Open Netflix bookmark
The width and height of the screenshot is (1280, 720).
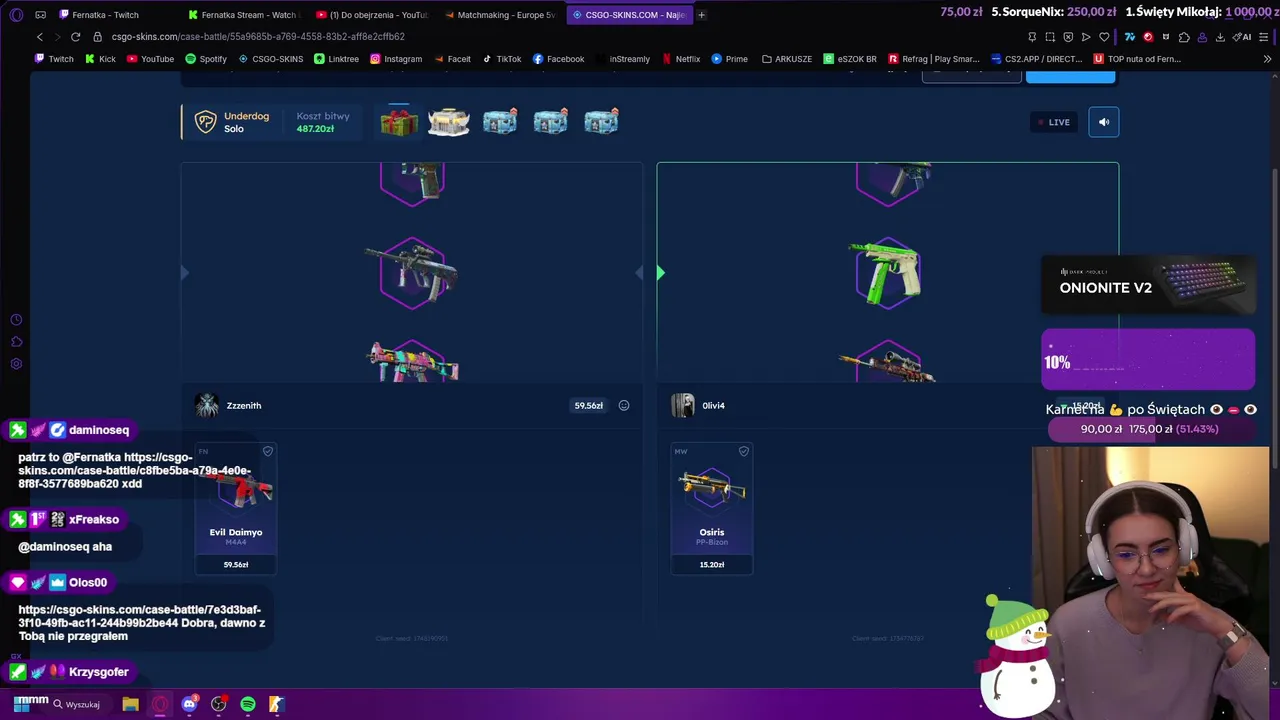(x=681, y=59)
